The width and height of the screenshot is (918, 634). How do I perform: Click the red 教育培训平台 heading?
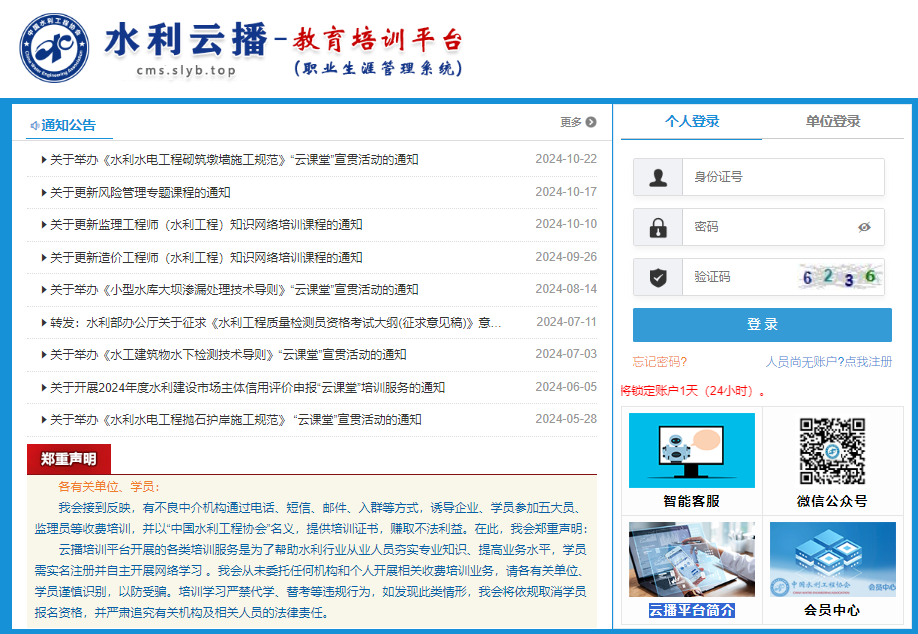[378, 40]
